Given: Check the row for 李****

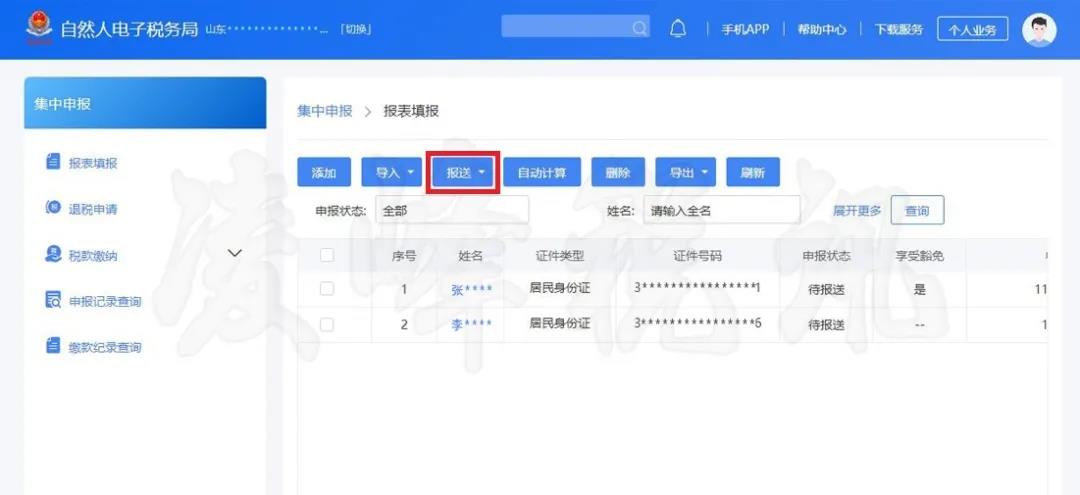Looking at the screenshot, I should [x=326, y=324].
